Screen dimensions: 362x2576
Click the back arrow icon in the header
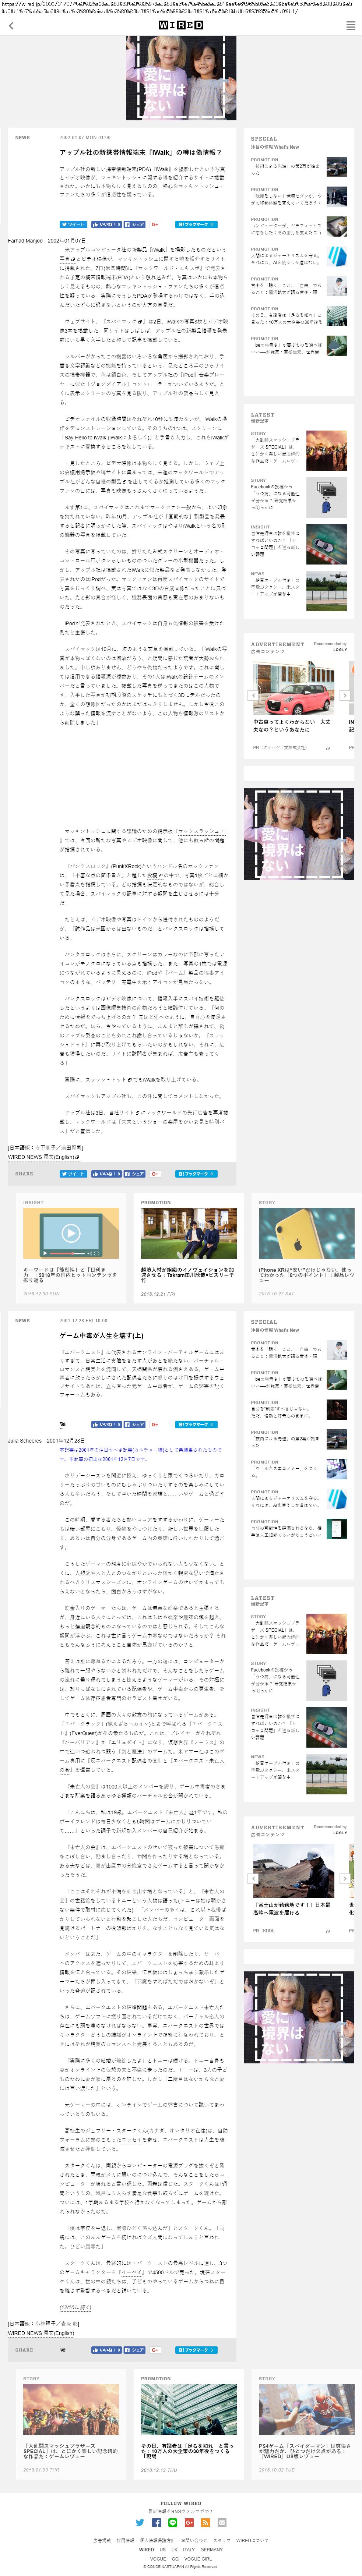[x=11, y=26]
